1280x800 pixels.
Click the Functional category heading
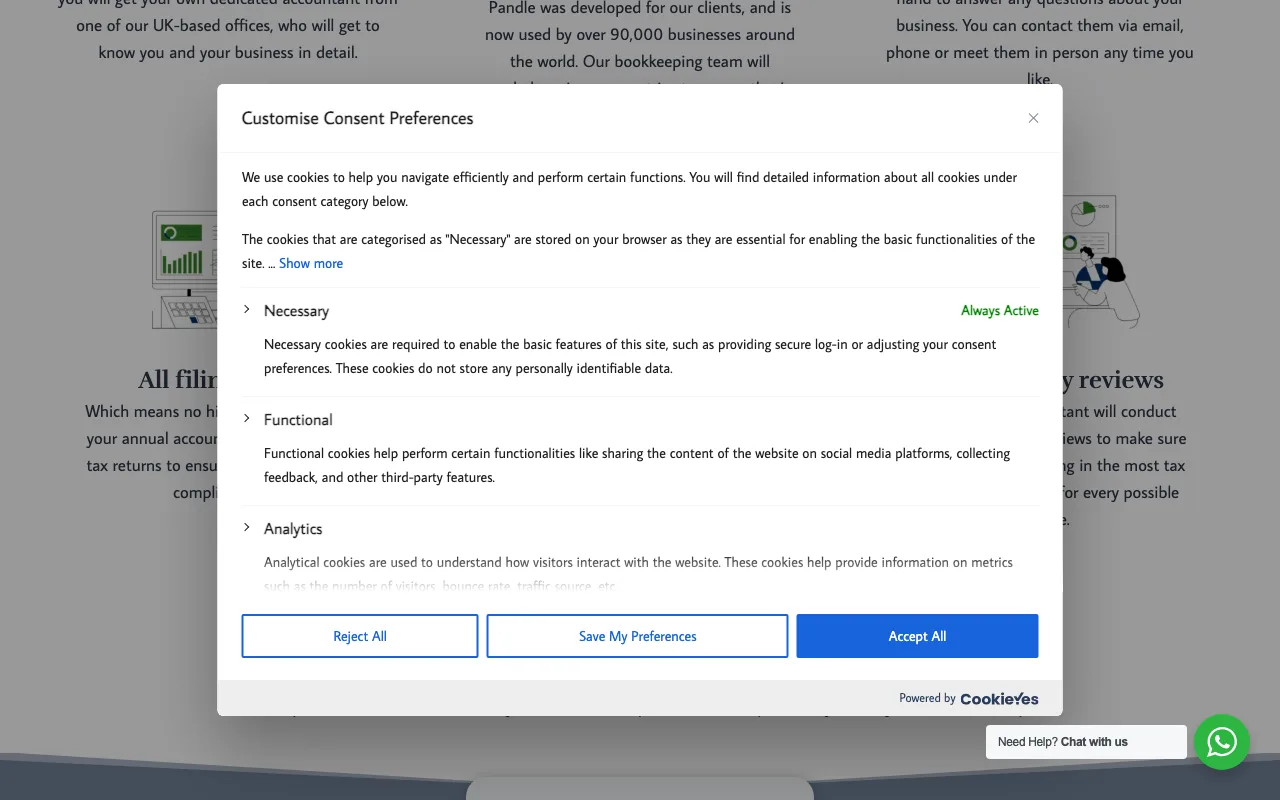coord(298,420)
